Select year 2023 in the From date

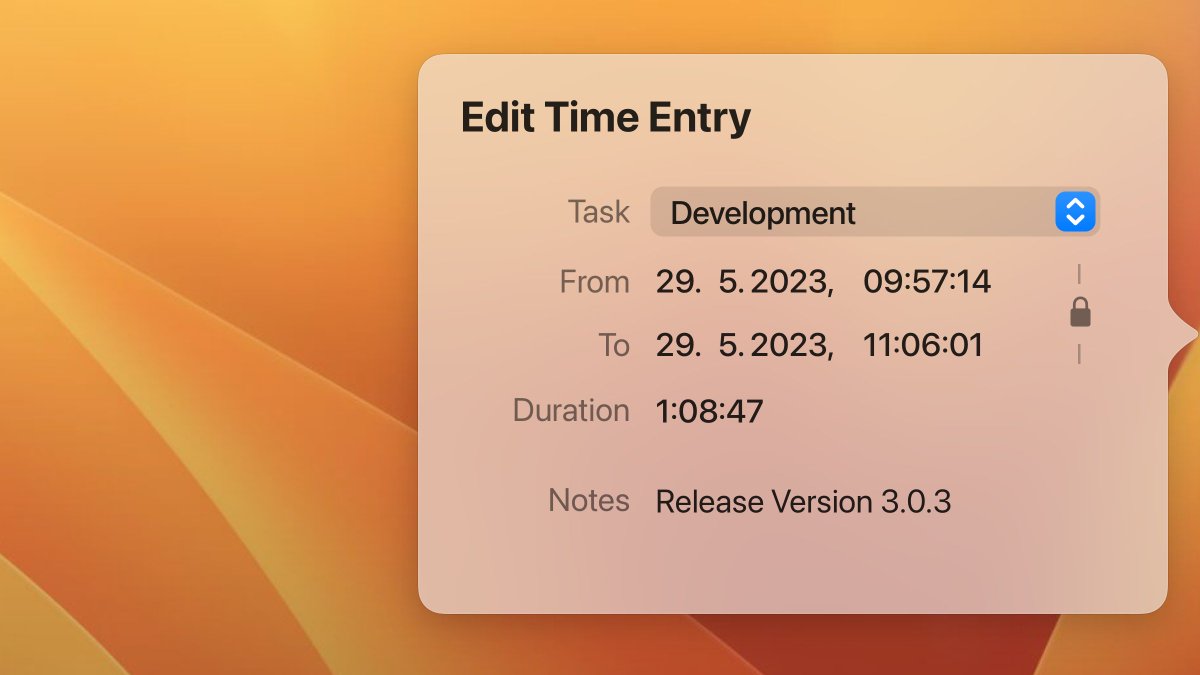click(x=788, y=282)
